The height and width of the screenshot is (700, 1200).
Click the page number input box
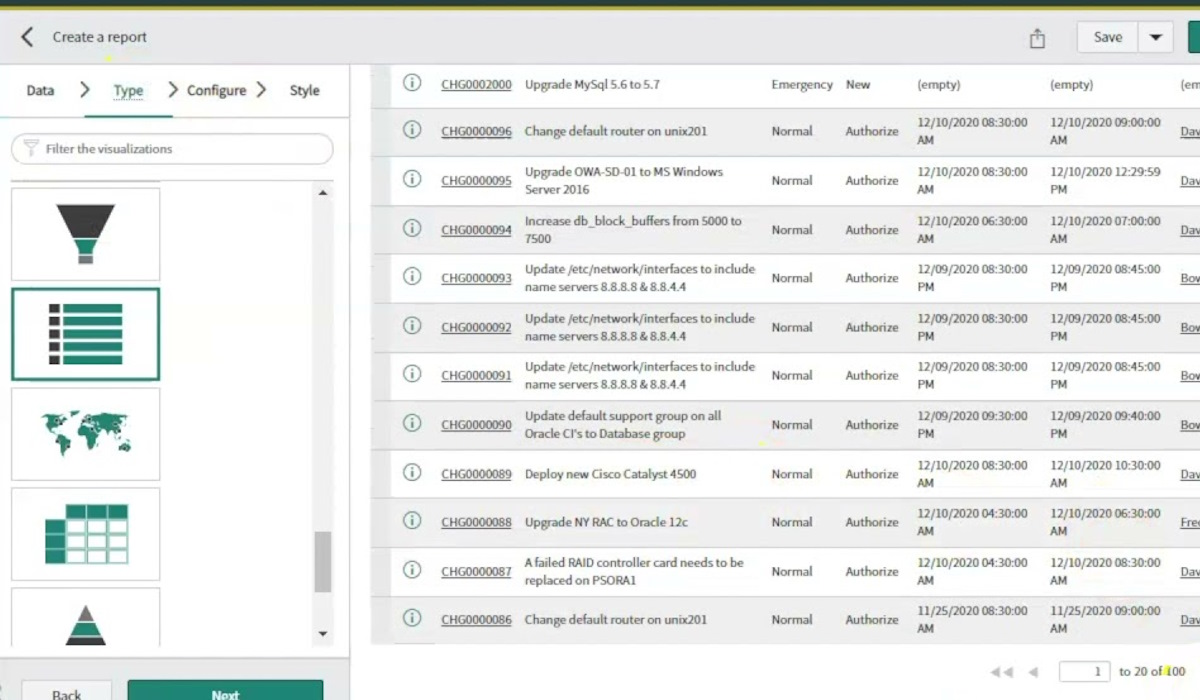point(1084,672)
